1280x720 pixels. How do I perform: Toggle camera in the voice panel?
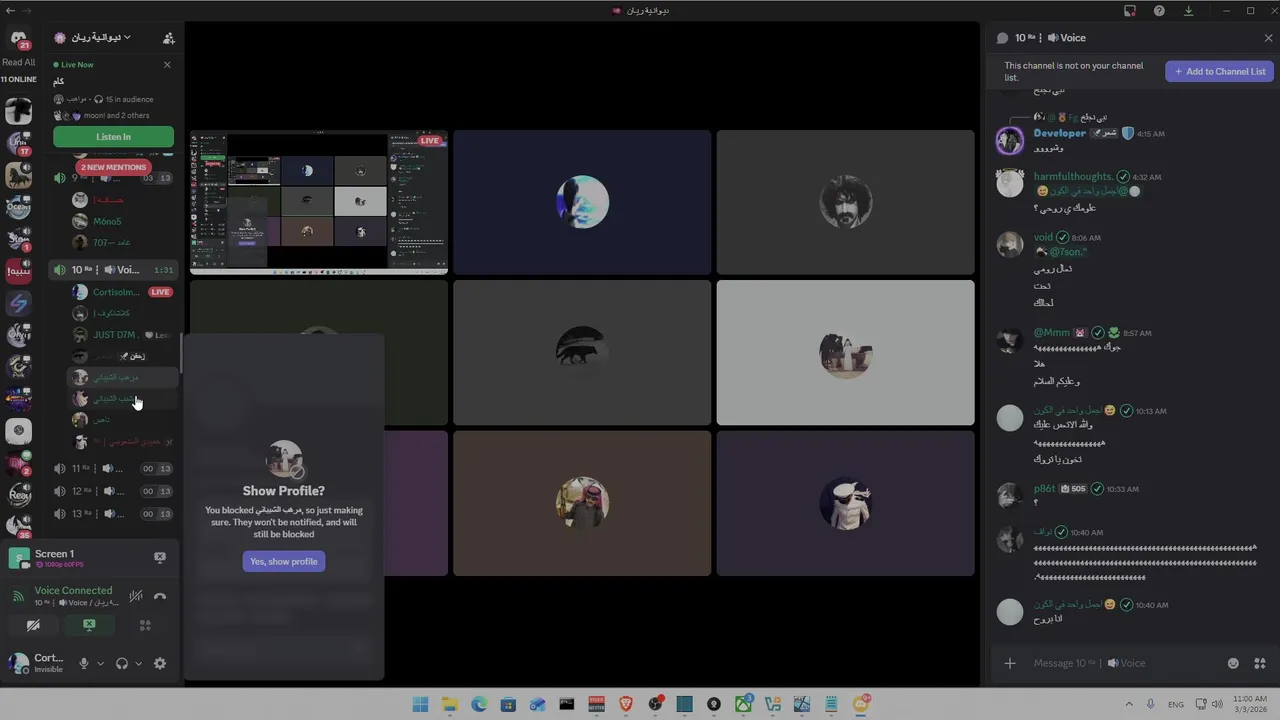33,625
